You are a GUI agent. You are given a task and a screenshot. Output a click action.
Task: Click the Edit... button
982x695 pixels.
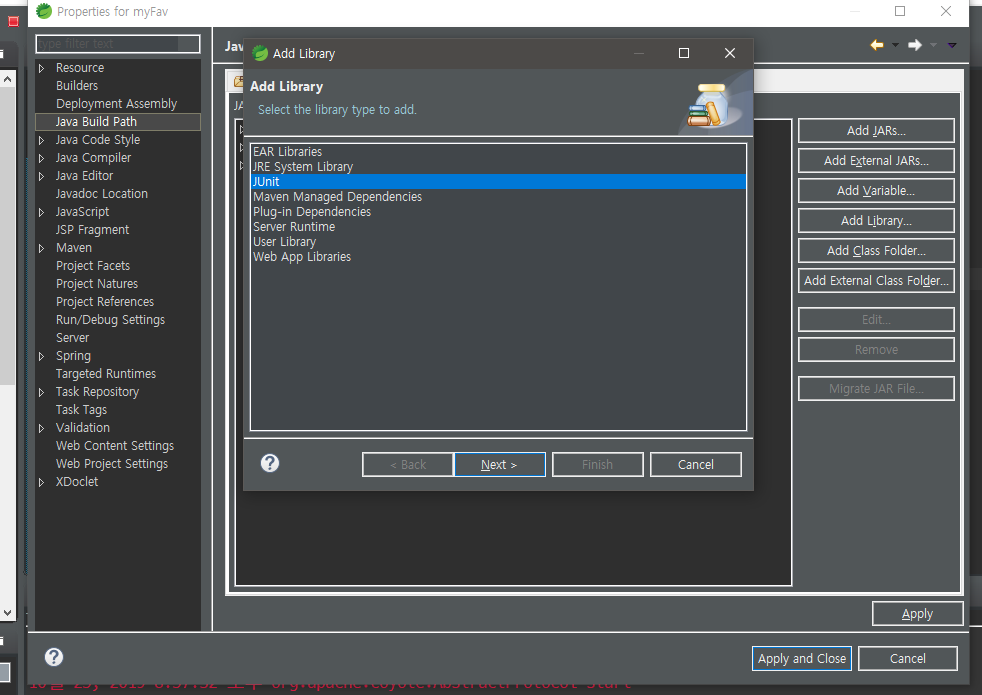tap(876, 319)
